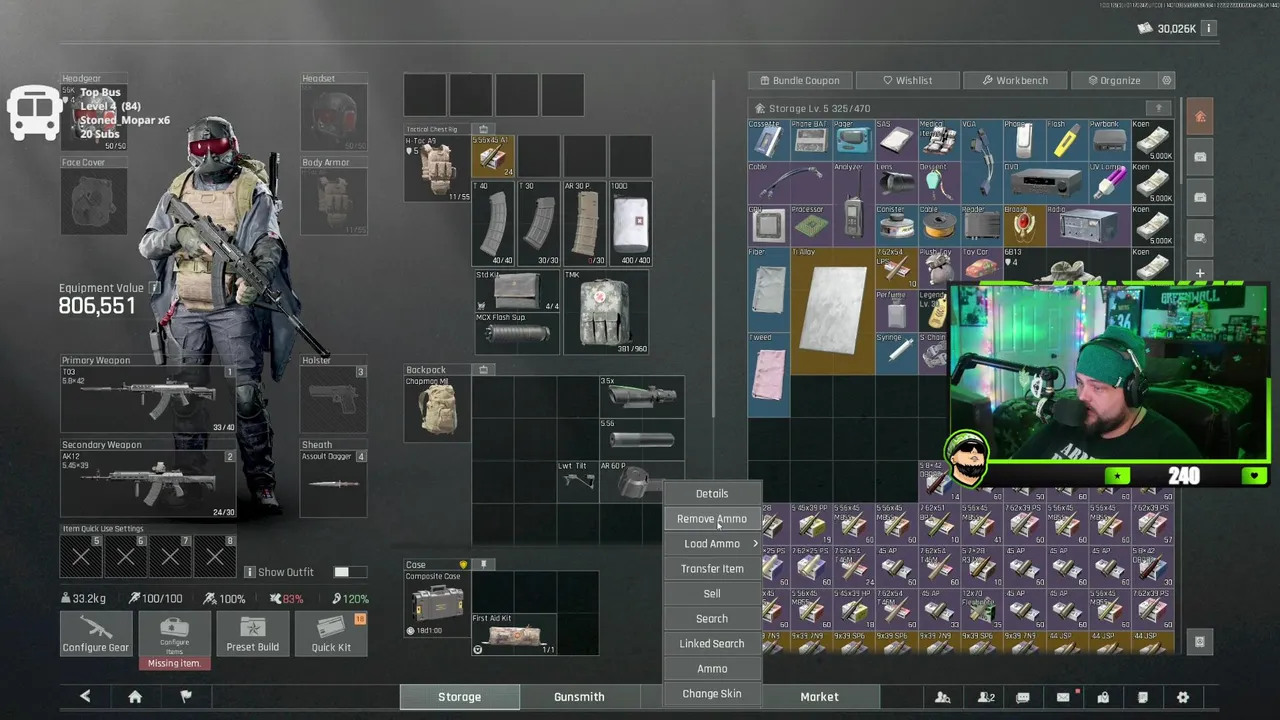Screen dimensions: 1280x720
Task: Click the Tactical Chest Rig lock icon
Action: pos(483,129)
